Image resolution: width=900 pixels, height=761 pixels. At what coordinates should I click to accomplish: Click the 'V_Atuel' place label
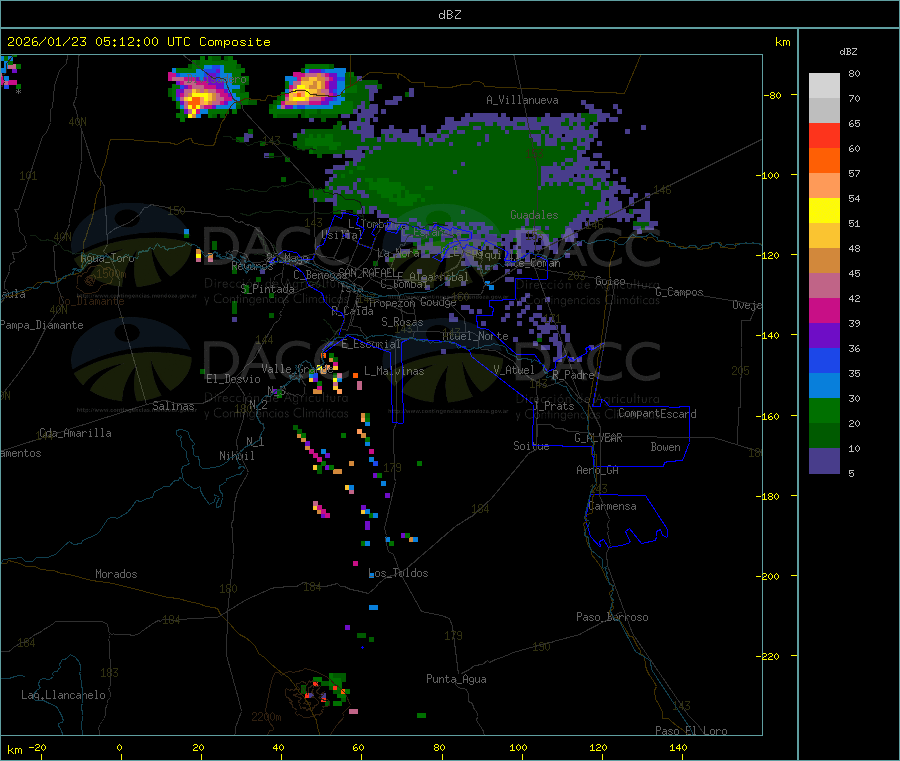pyautogui.click(x=514, y=370)
